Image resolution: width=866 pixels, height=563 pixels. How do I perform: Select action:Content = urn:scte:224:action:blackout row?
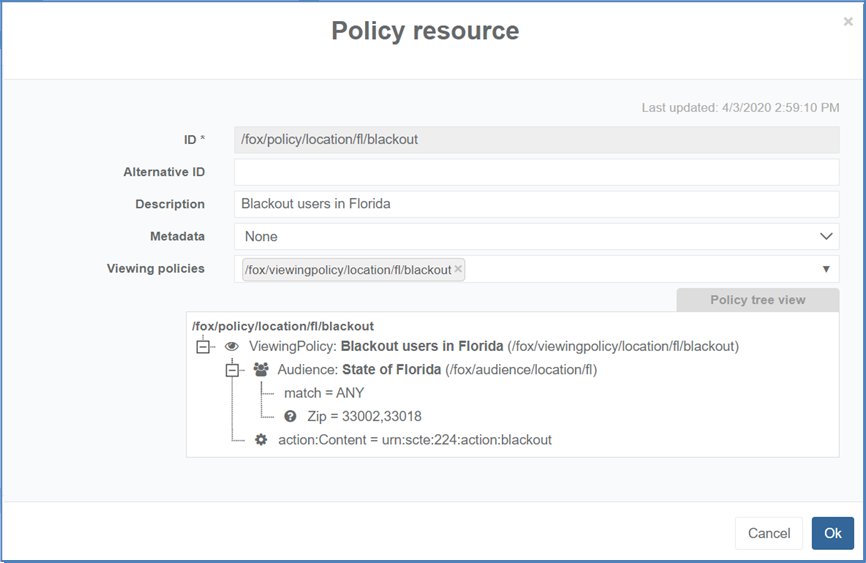pyautogui.click(x=415, y=440)
